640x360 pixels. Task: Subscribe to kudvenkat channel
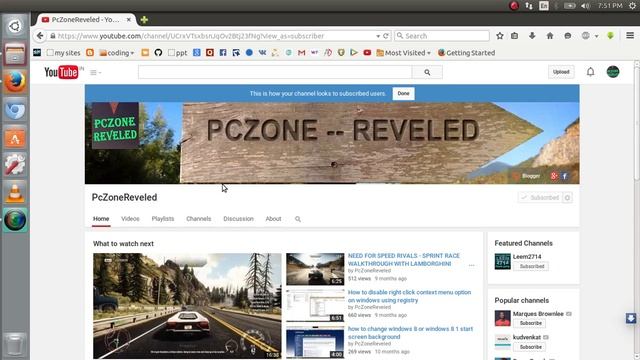(530, 347)
